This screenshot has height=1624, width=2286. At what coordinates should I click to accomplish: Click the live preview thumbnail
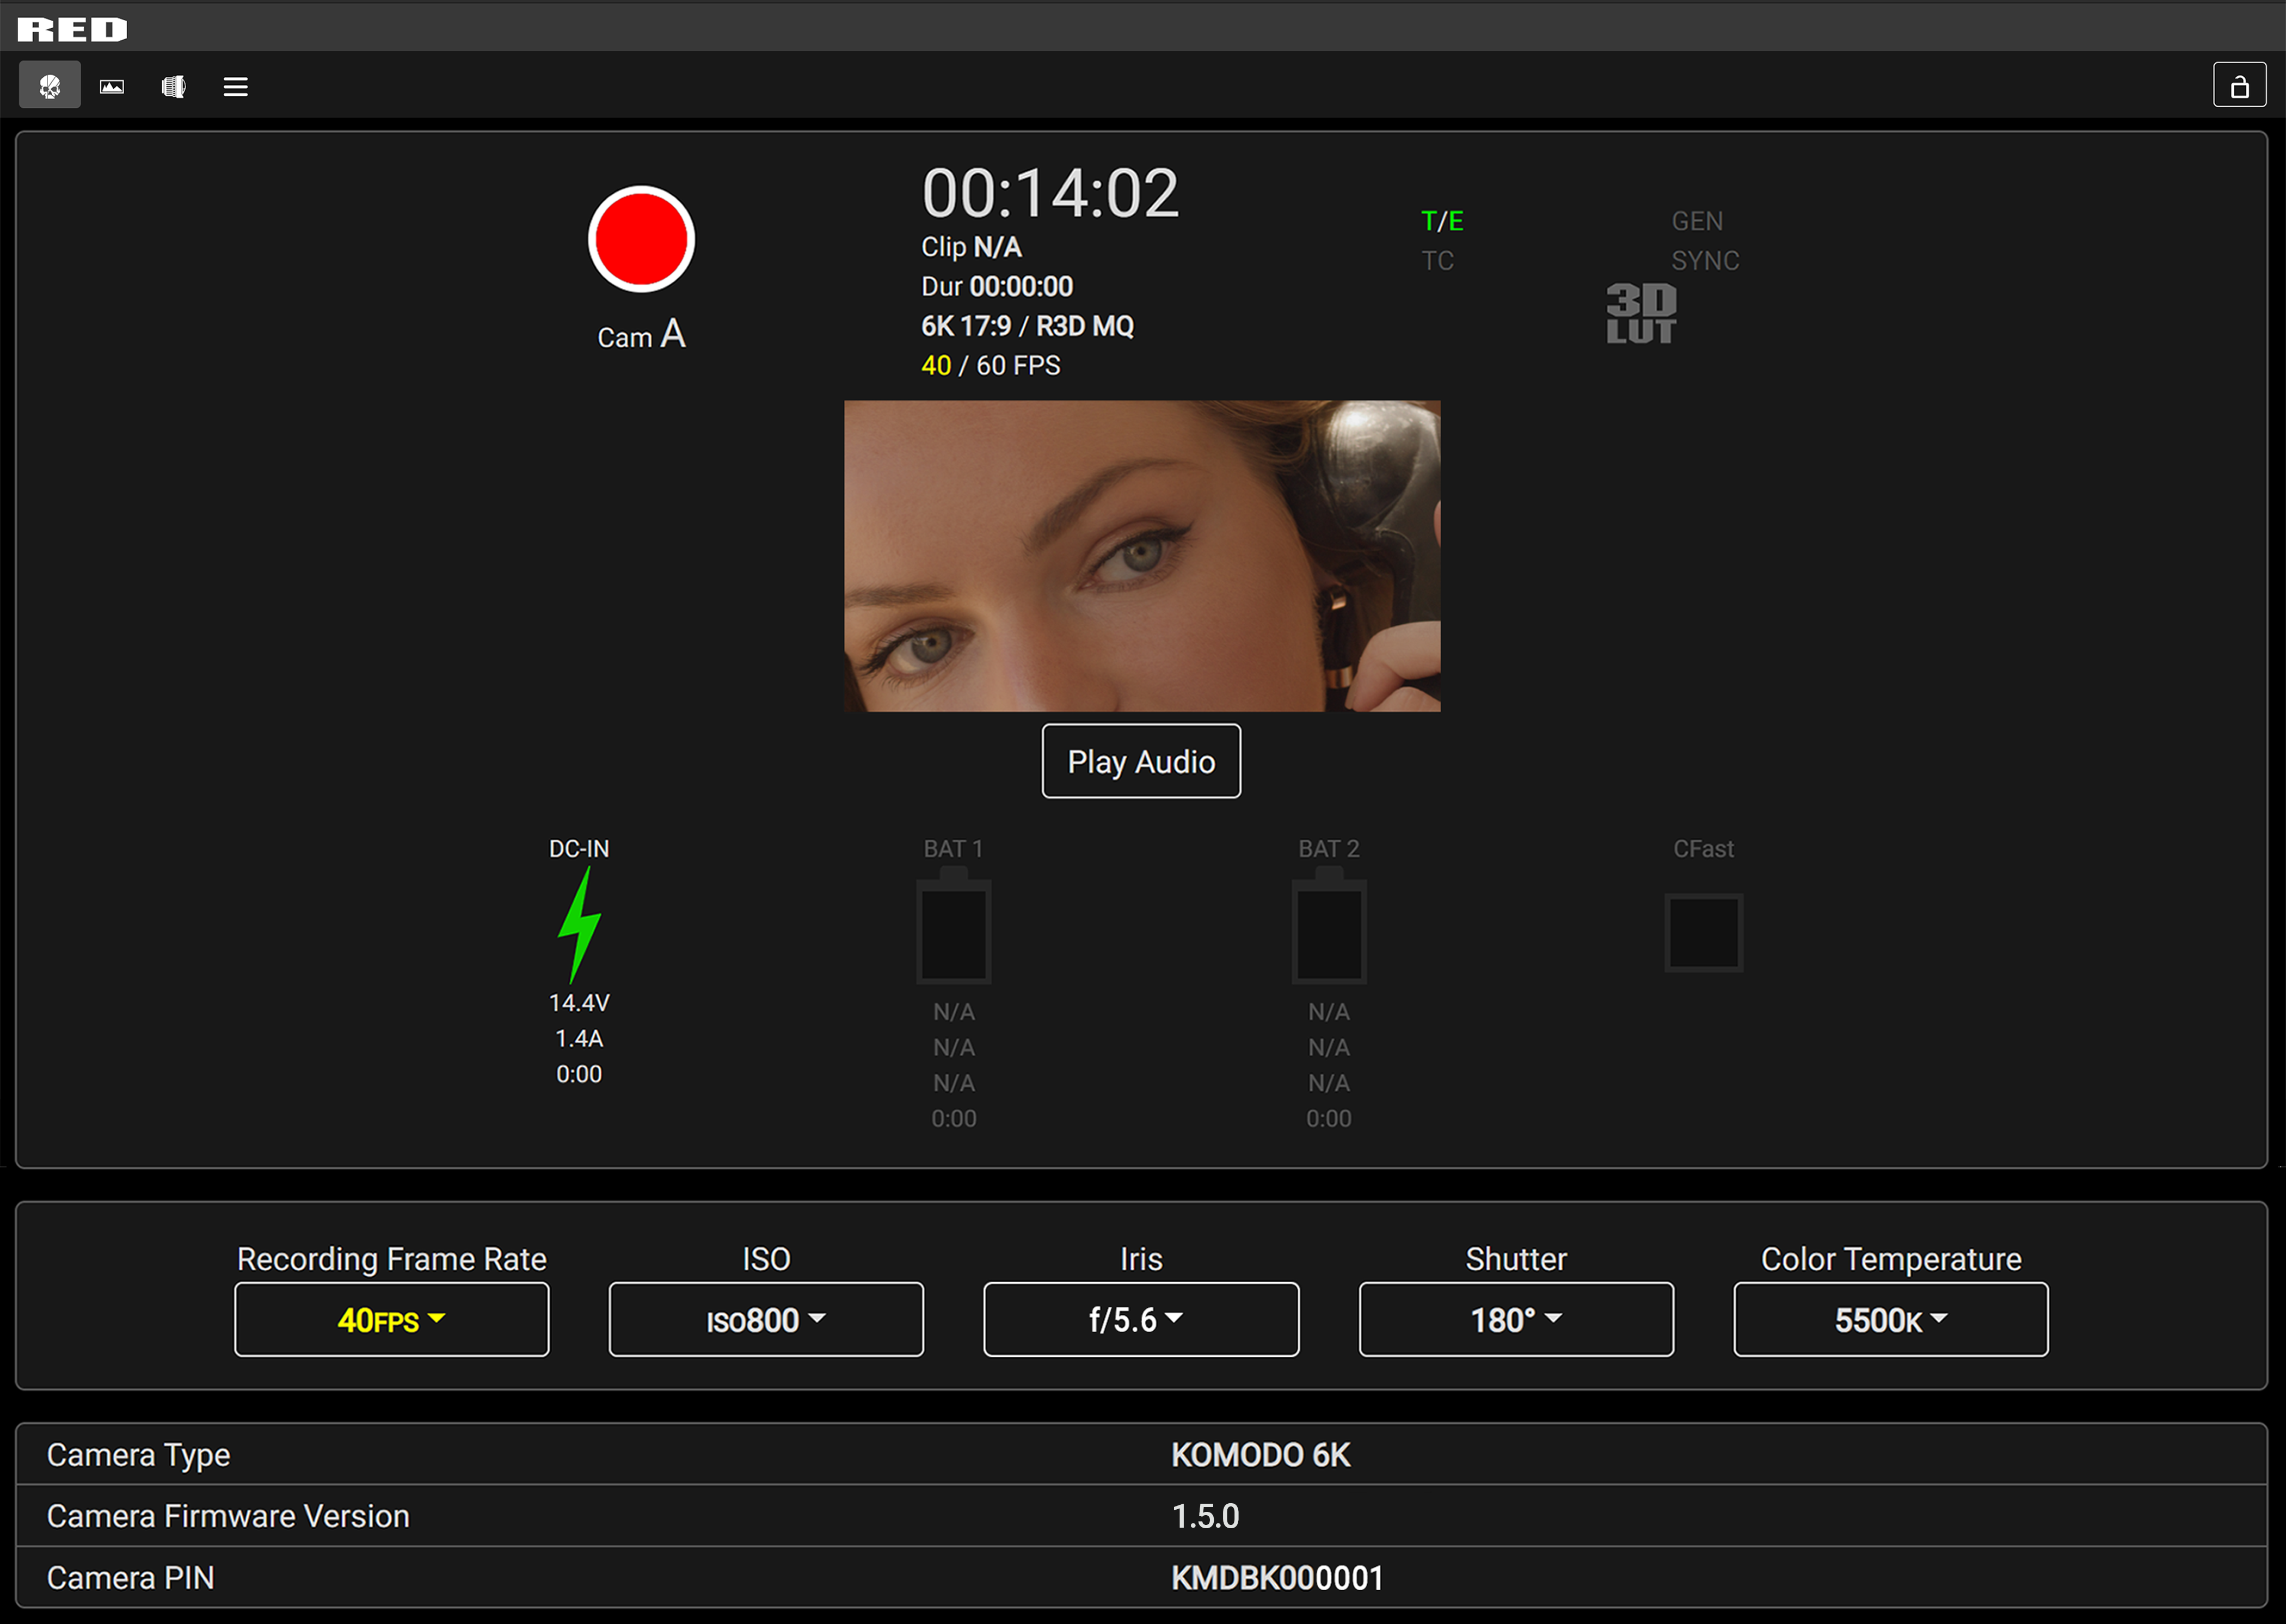1142,557
